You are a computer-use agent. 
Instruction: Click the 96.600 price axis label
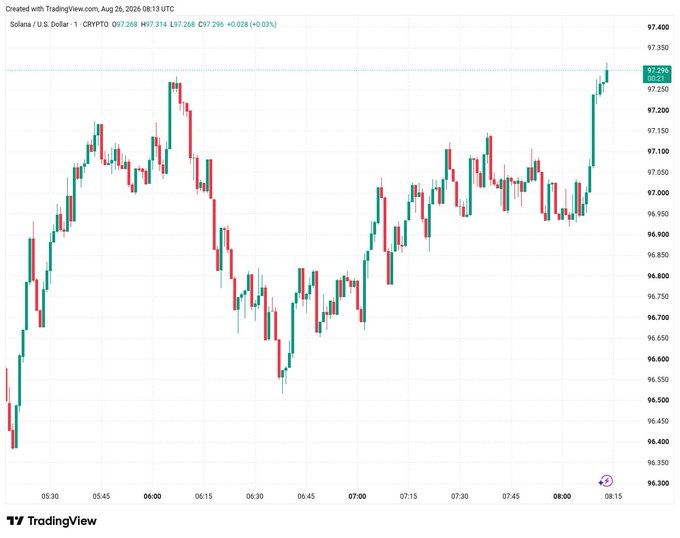[658, 359]
